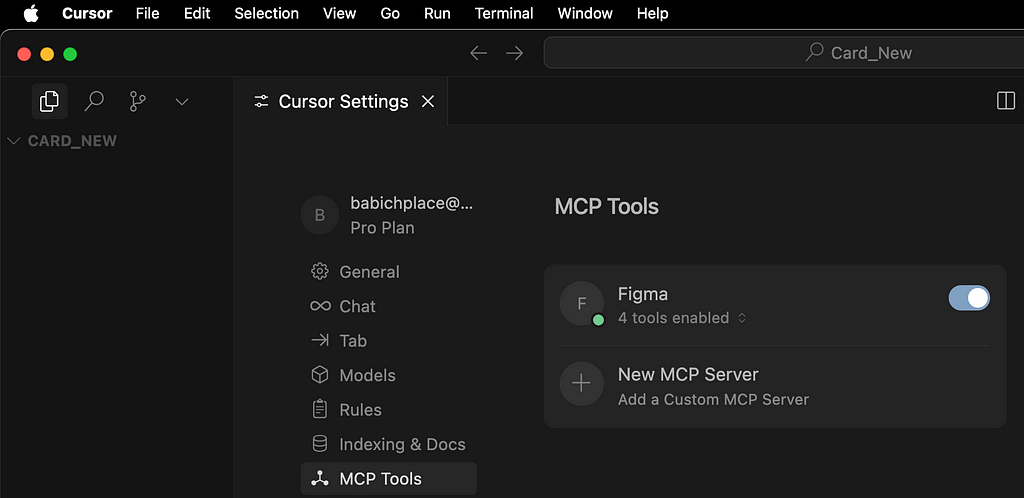Click the Rules clipboard icon
Image resolution: width=1024 pixels, height=498 pixels.
click(319, 410)
